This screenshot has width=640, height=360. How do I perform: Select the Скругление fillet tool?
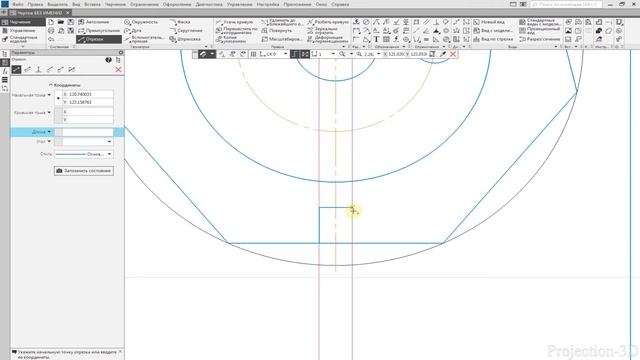186,31
